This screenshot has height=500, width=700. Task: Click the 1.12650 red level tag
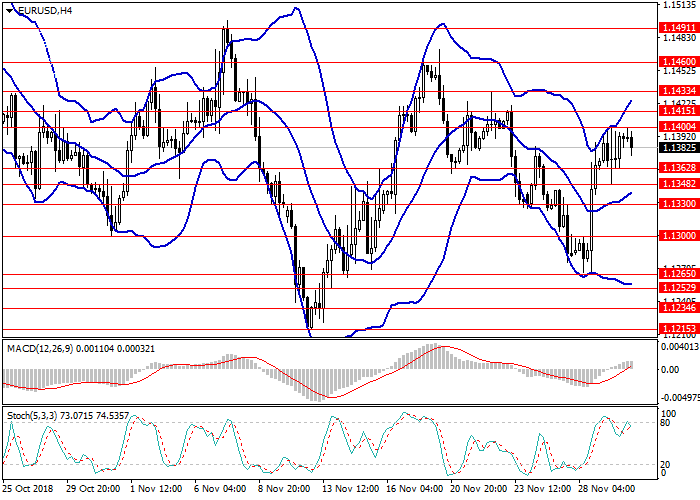(x=678, y=274)
